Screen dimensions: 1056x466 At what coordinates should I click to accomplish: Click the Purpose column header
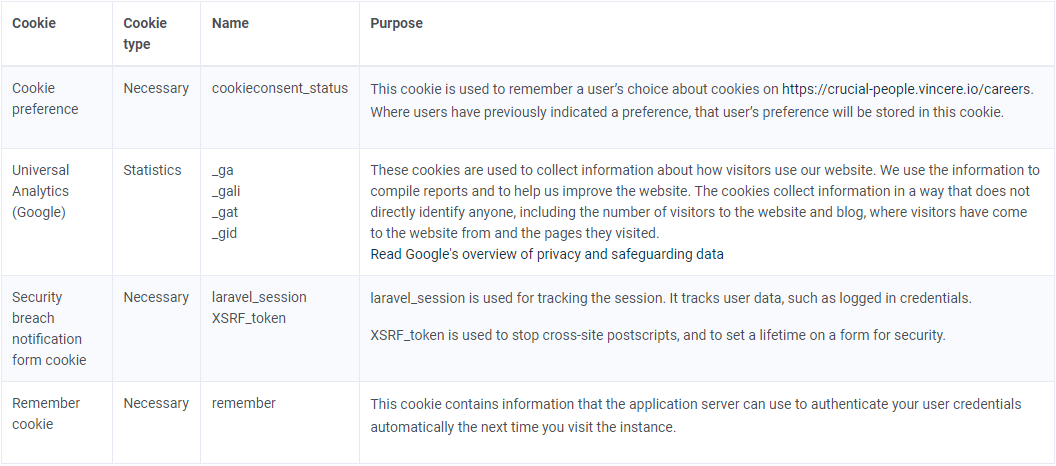pos(397,23)
